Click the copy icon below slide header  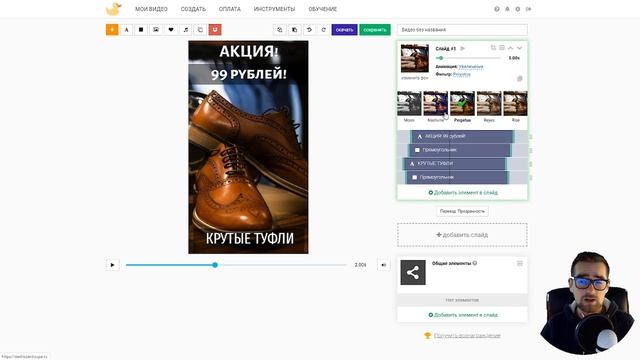pos(520,78)
